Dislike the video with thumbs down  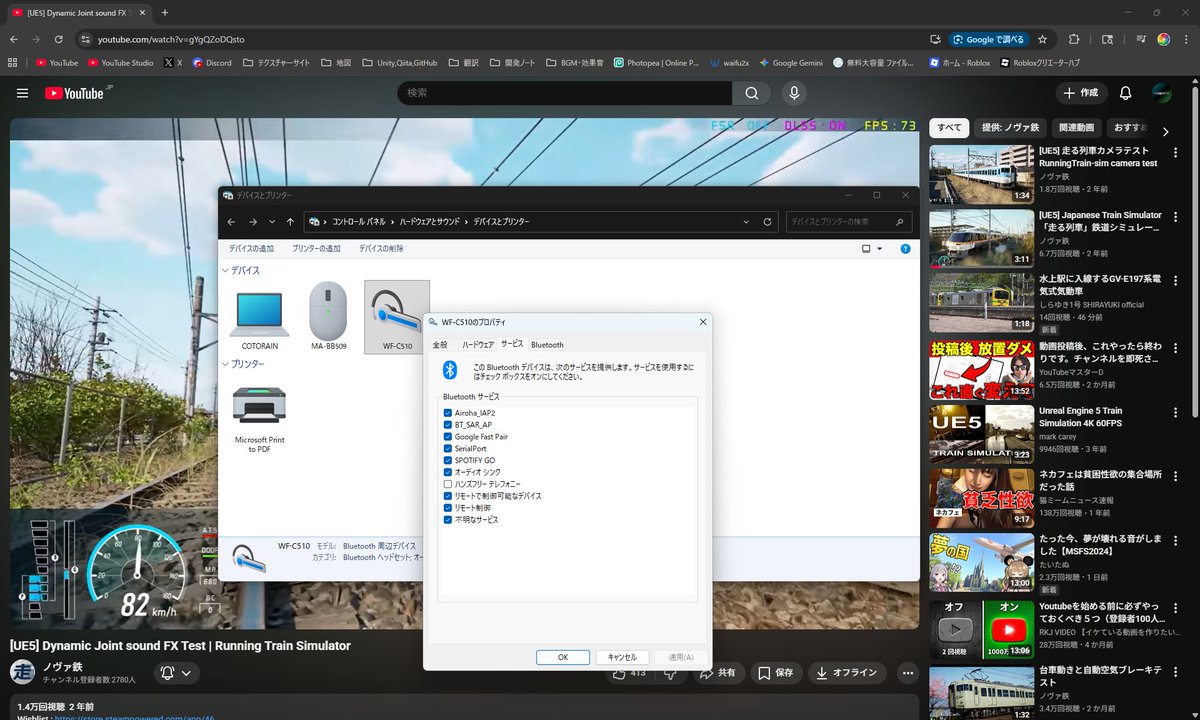[671, 673]
